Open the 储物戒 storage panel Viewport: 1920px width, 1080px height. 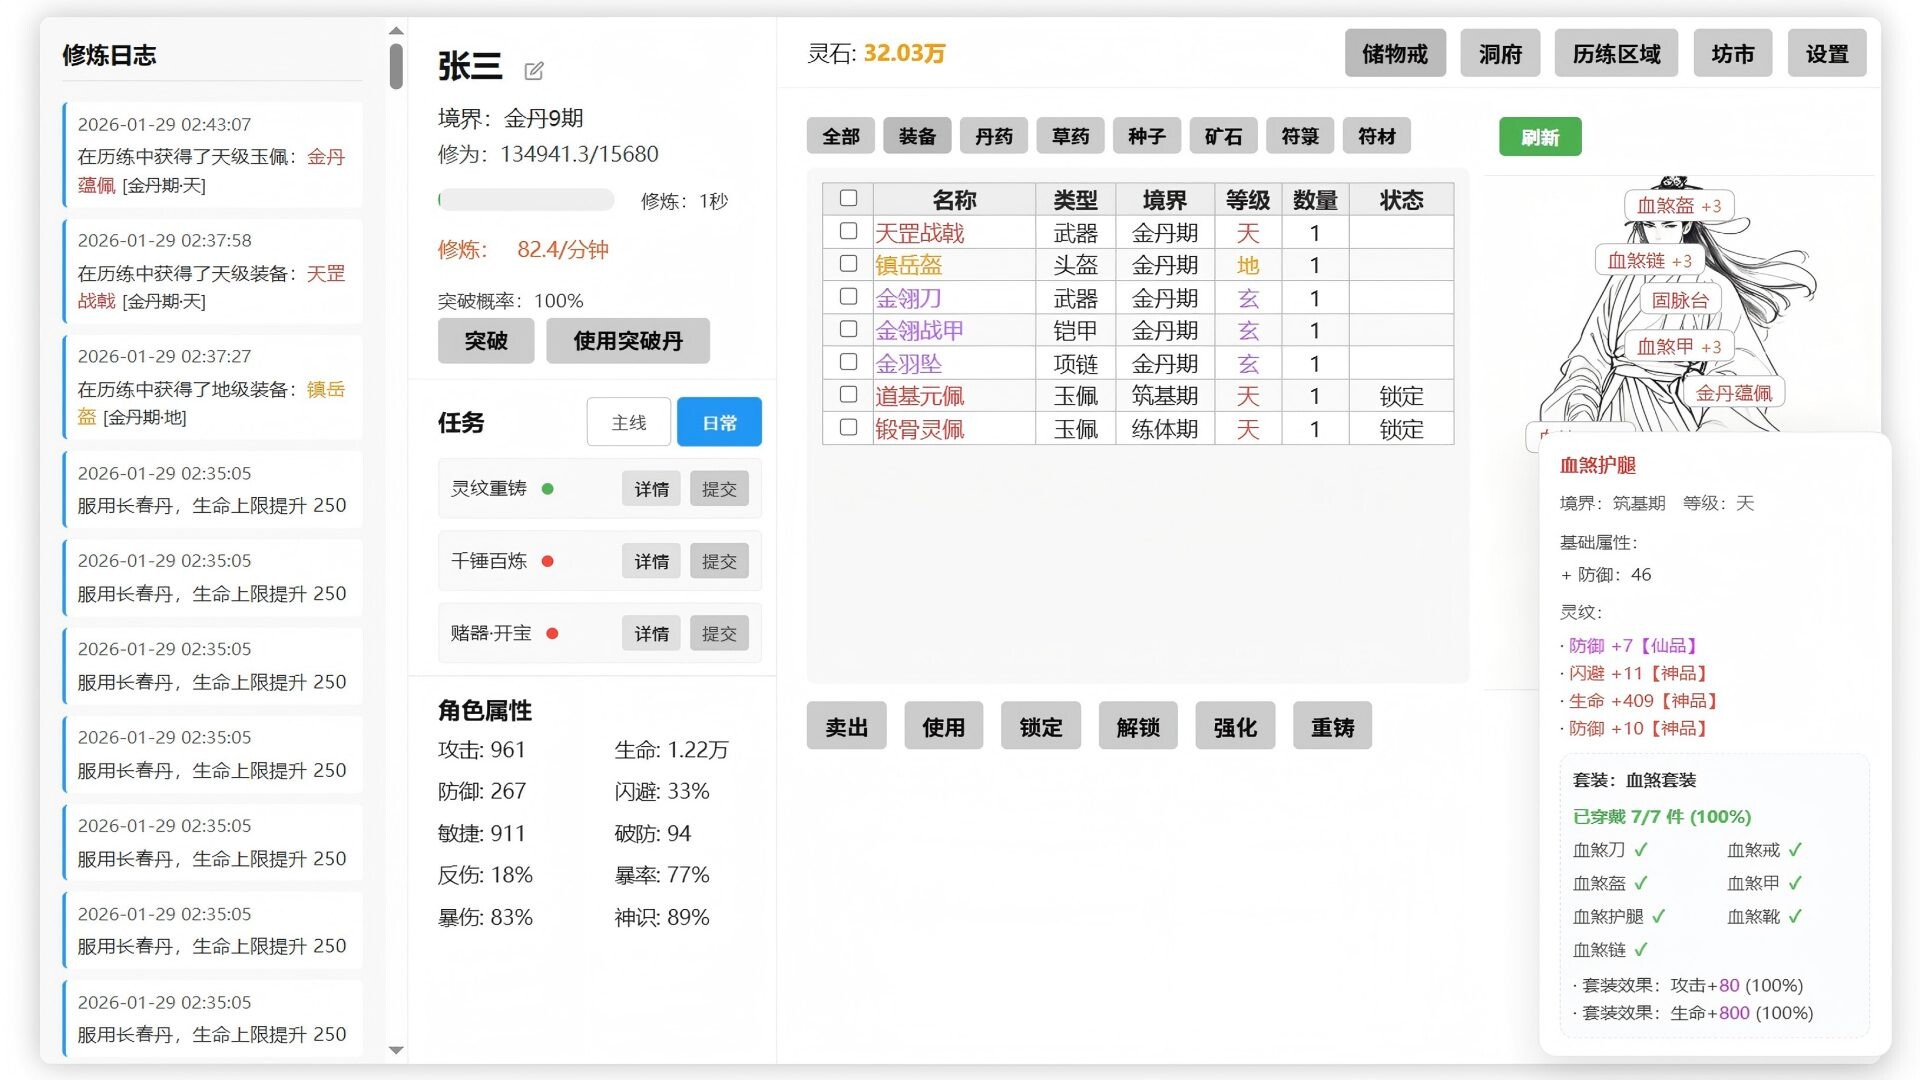(1395, 53)
